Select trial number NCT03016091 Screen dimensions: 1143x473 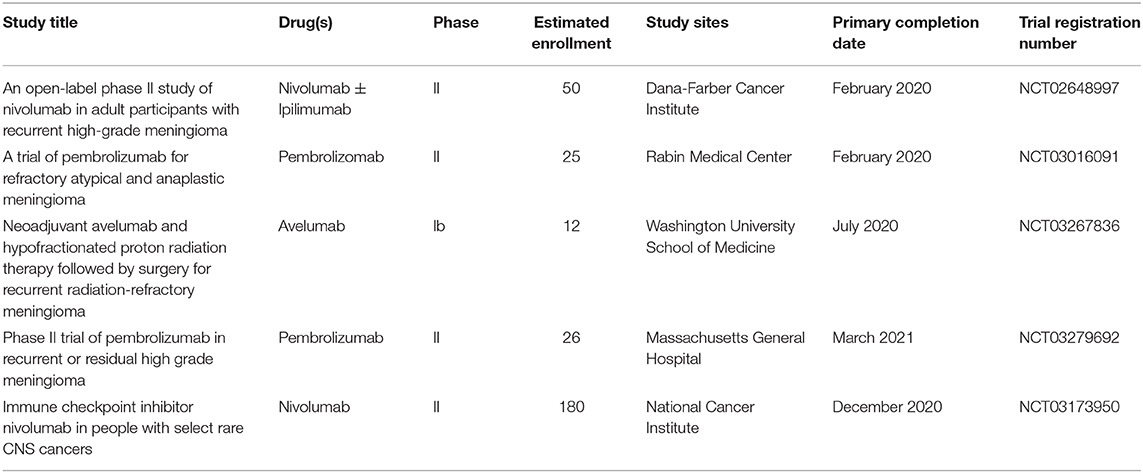coord(1068,157)
